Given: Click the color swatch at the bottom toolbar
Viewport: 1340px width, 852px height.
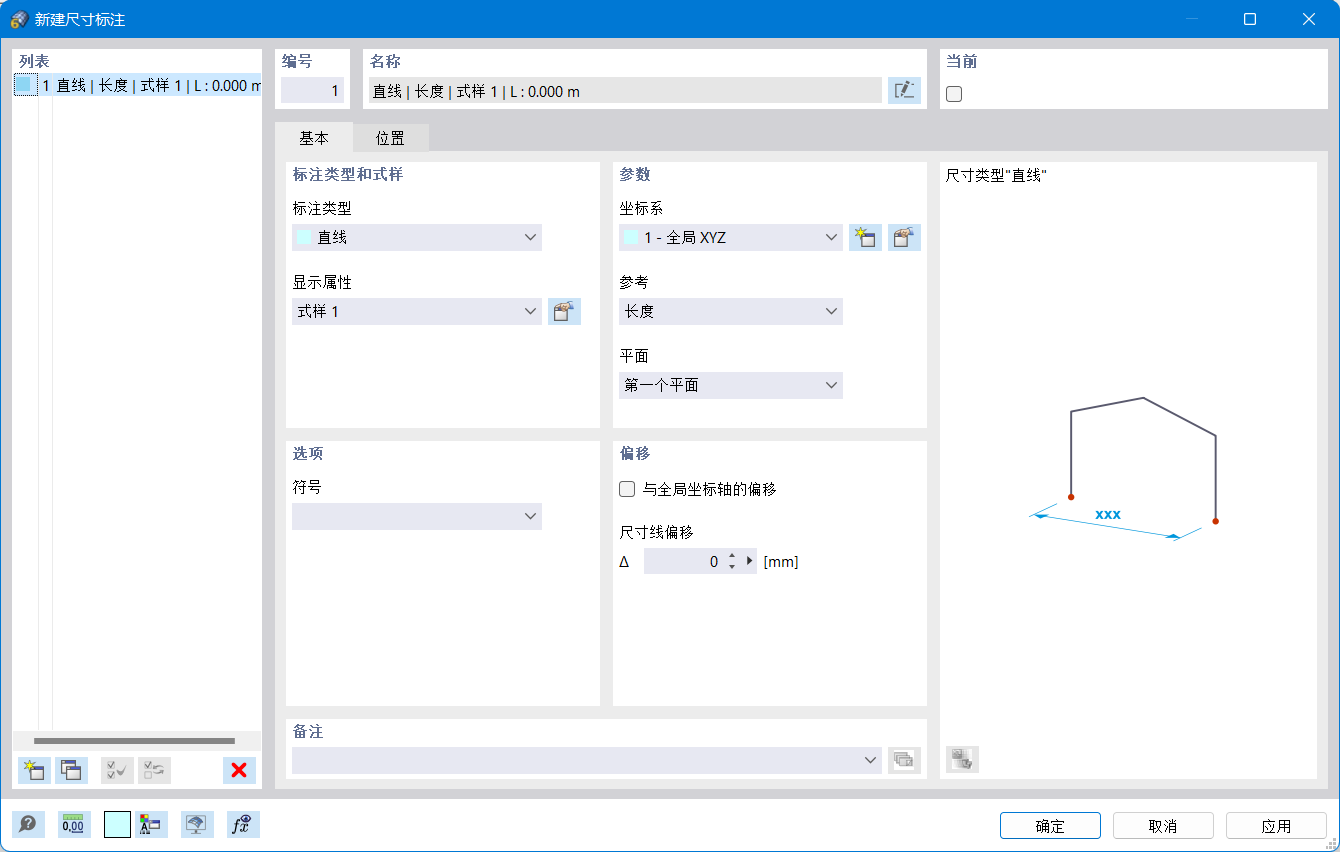Looking at the screenshot, I should point(115,824).
